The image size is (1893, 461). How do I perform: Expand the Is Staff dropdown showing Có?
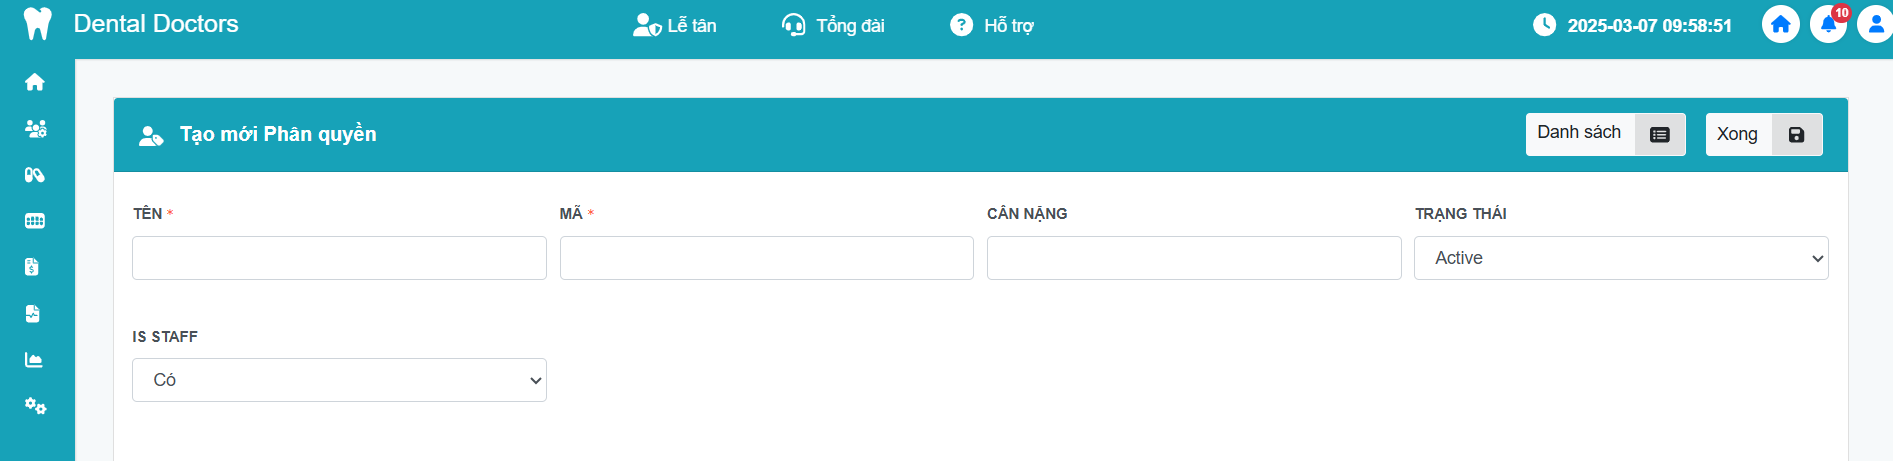[x=339, y=380]
